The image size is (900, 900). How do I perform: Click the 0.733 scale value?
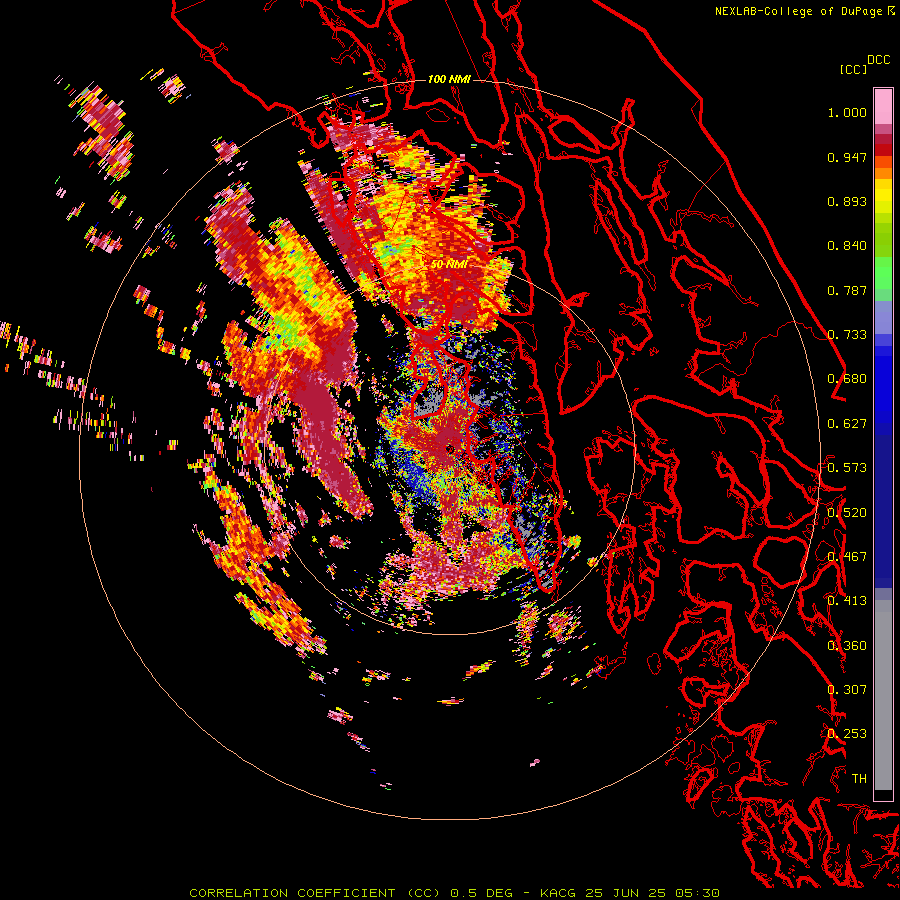point(847,335)
